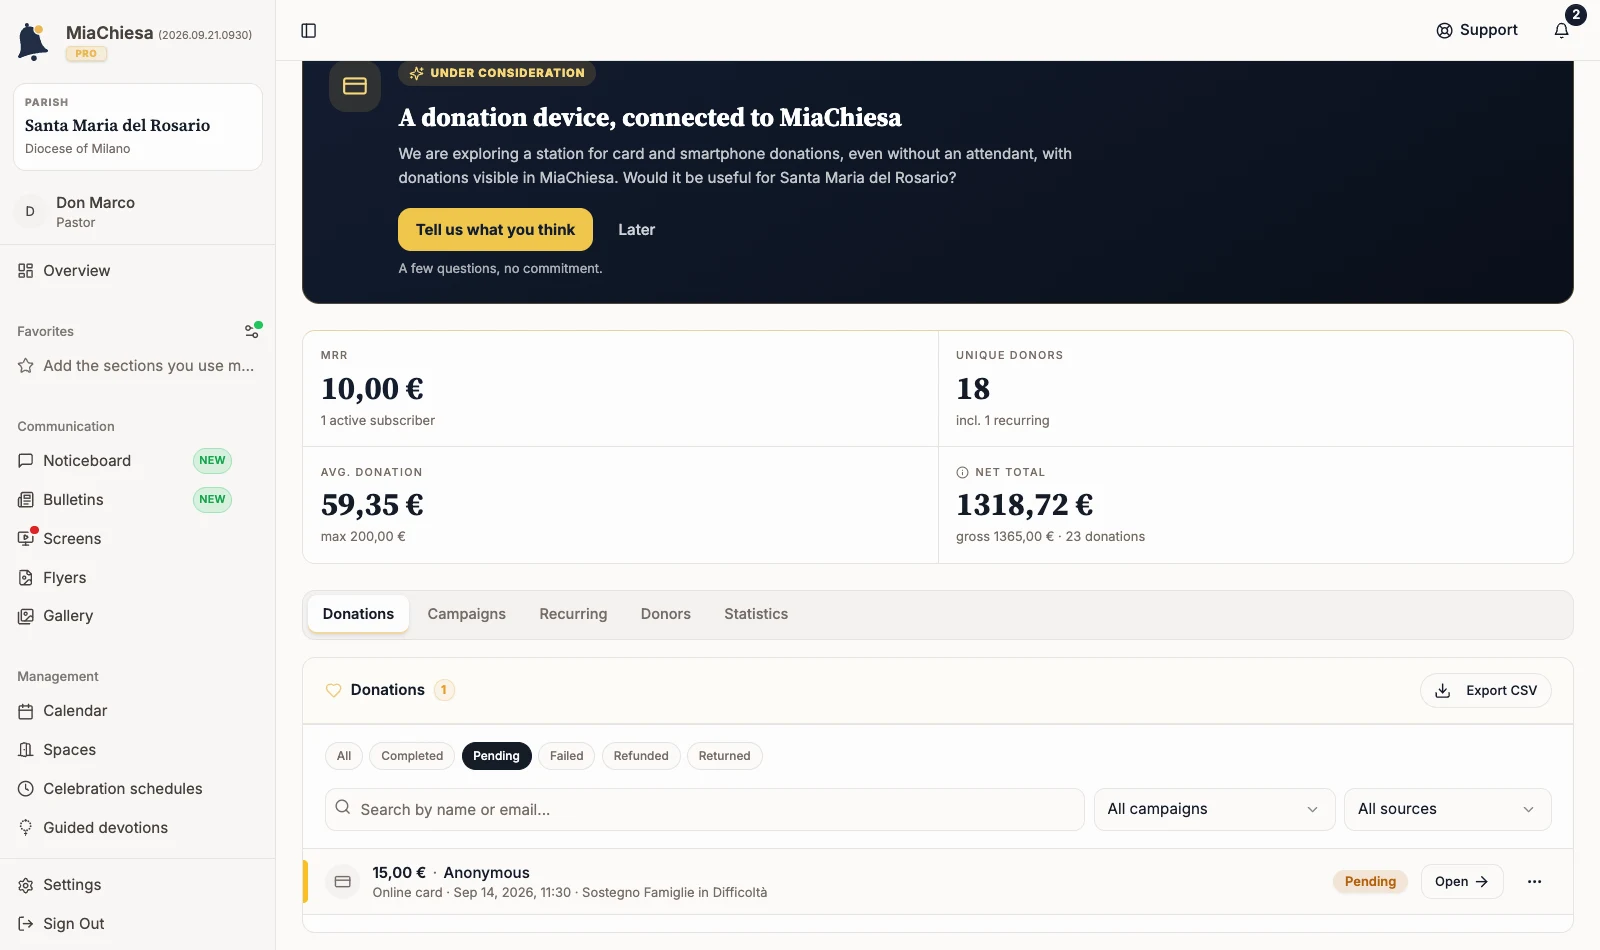
Task: Click the heart icon beside Donations heading
Action: click(x=334, y=690)
